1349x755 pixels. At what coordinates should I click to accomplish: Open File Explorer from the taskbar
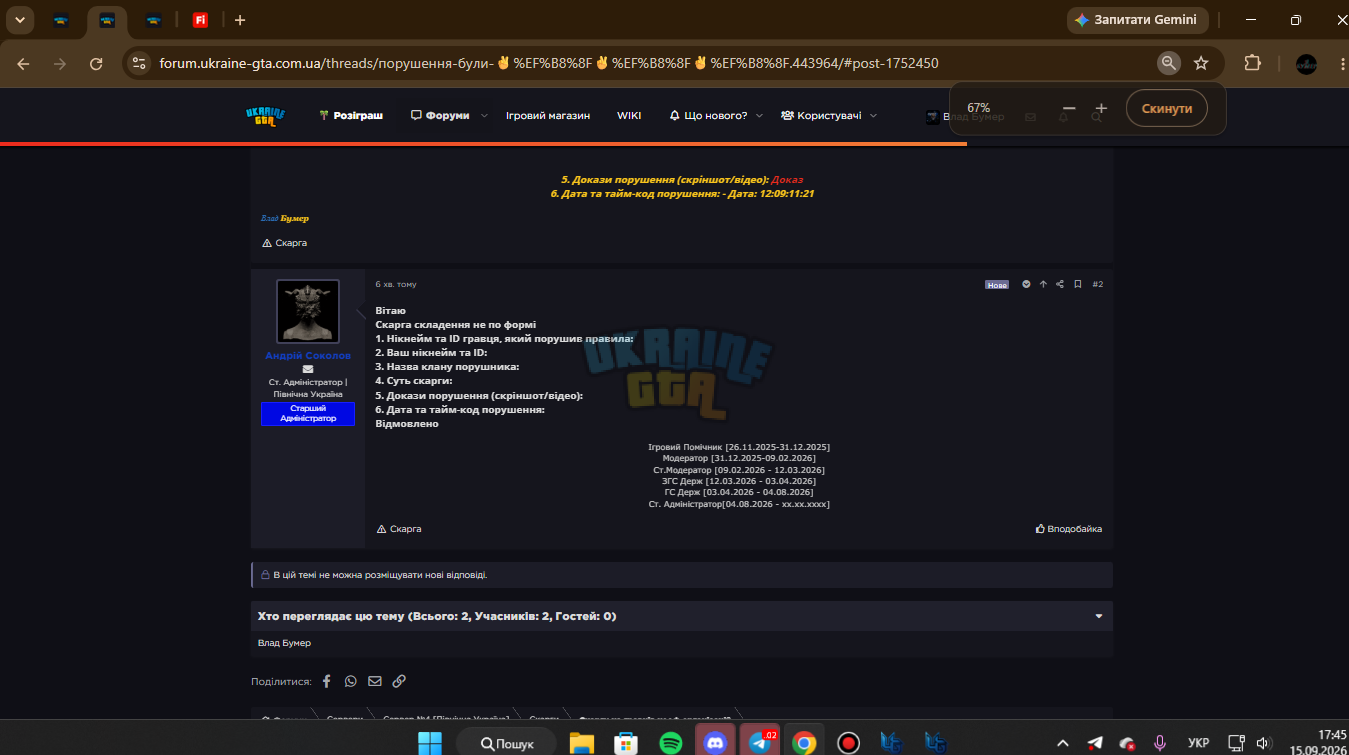click(582, 743)
